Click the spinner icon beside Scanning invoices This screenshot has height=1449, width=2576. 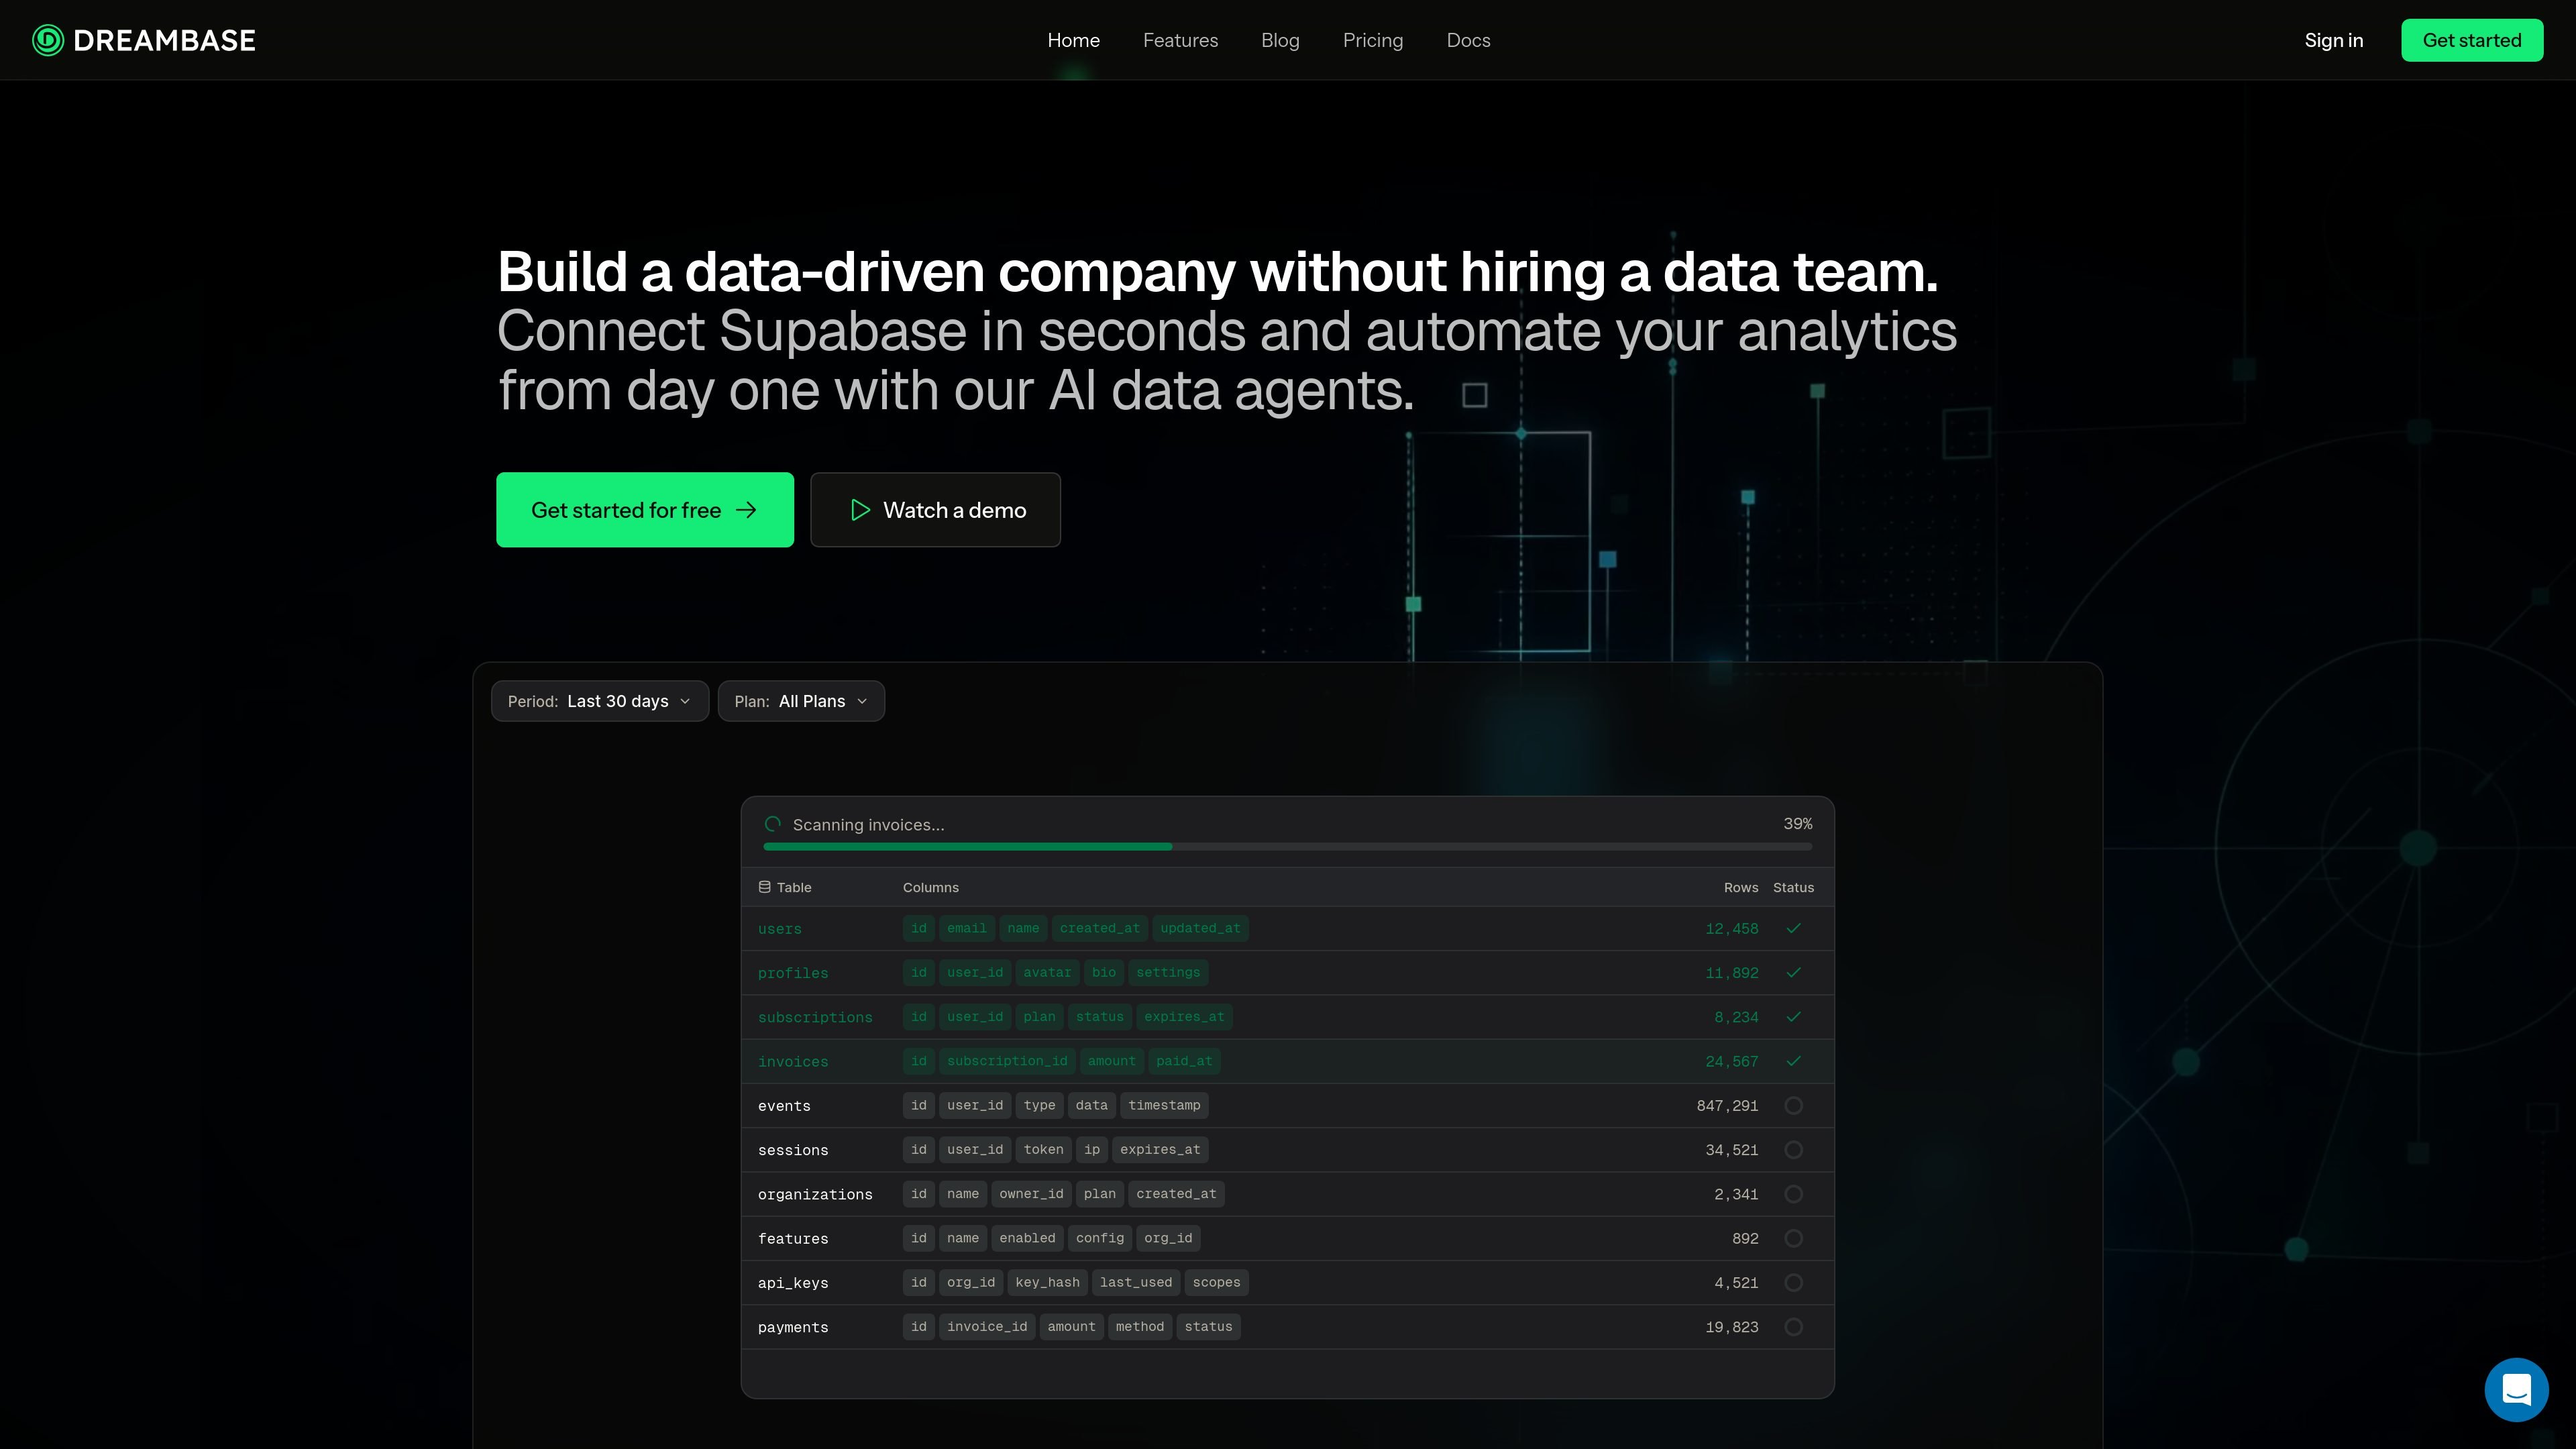[772, 824]
